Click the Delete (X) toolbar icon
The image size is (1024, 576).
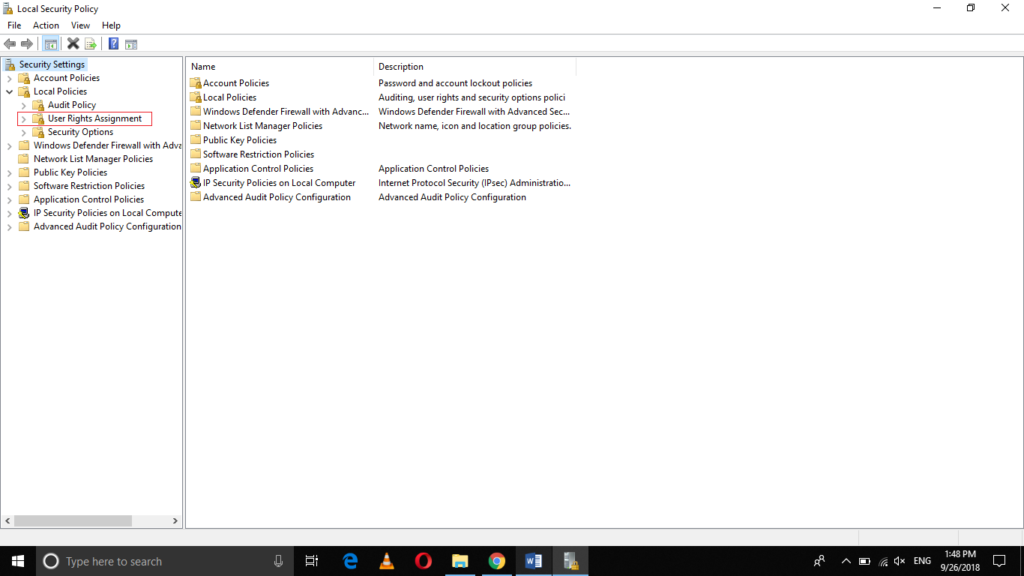[x=72, y=43]
